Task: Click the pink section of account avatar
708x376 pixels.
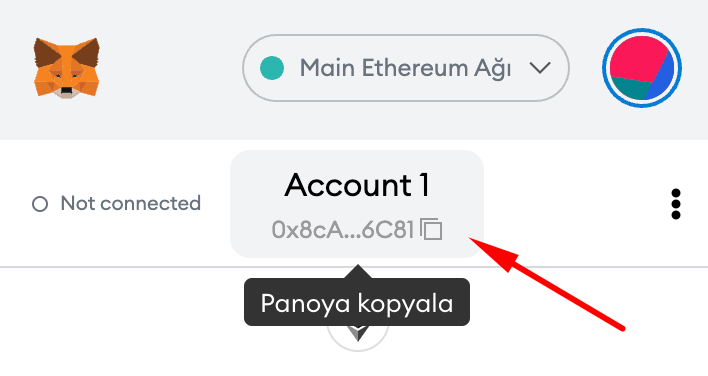Action: click(636, 59)
